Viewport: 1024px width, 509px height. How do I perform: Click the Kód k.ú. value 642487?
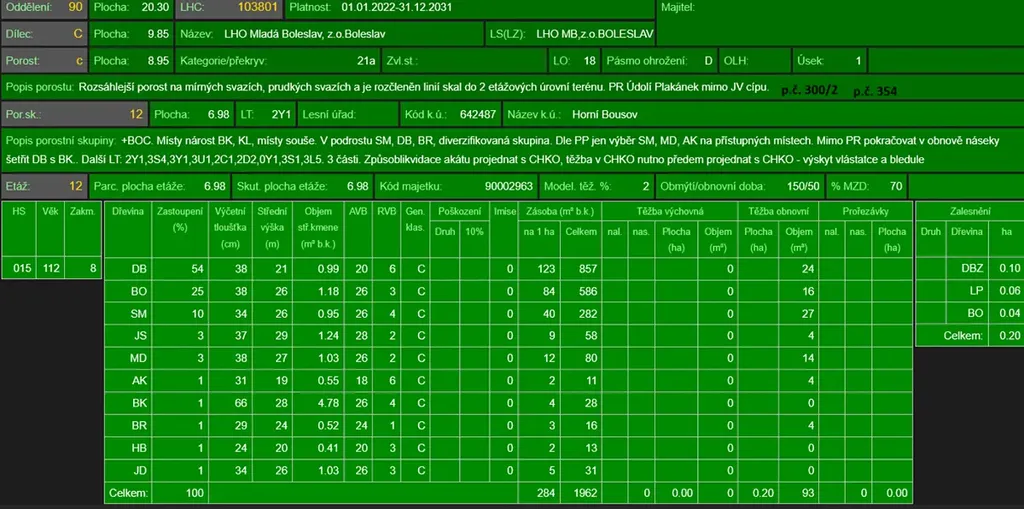click(477, 114)
